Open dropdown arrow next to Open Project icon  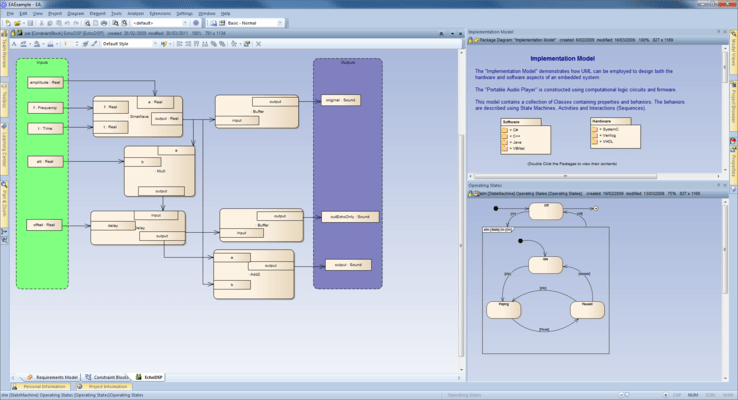pos(23,23)
